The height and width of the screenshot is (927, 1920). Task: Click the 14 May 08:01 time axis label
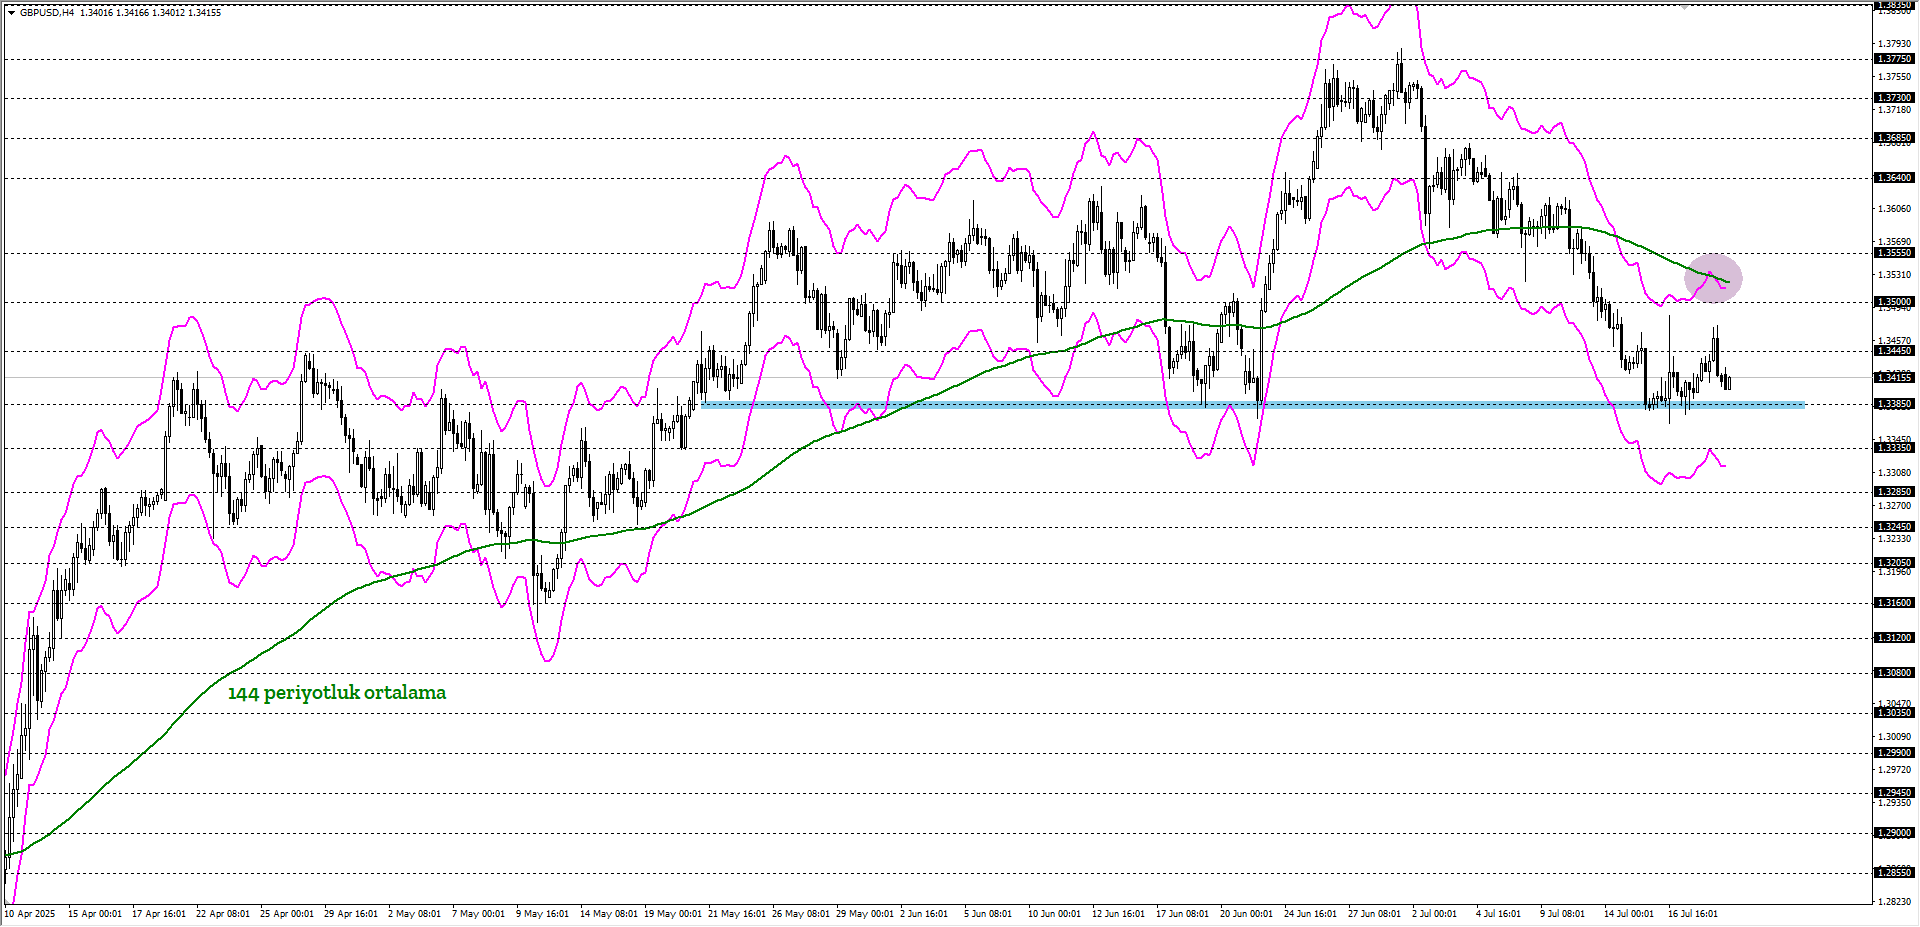(x=609, y=914)
